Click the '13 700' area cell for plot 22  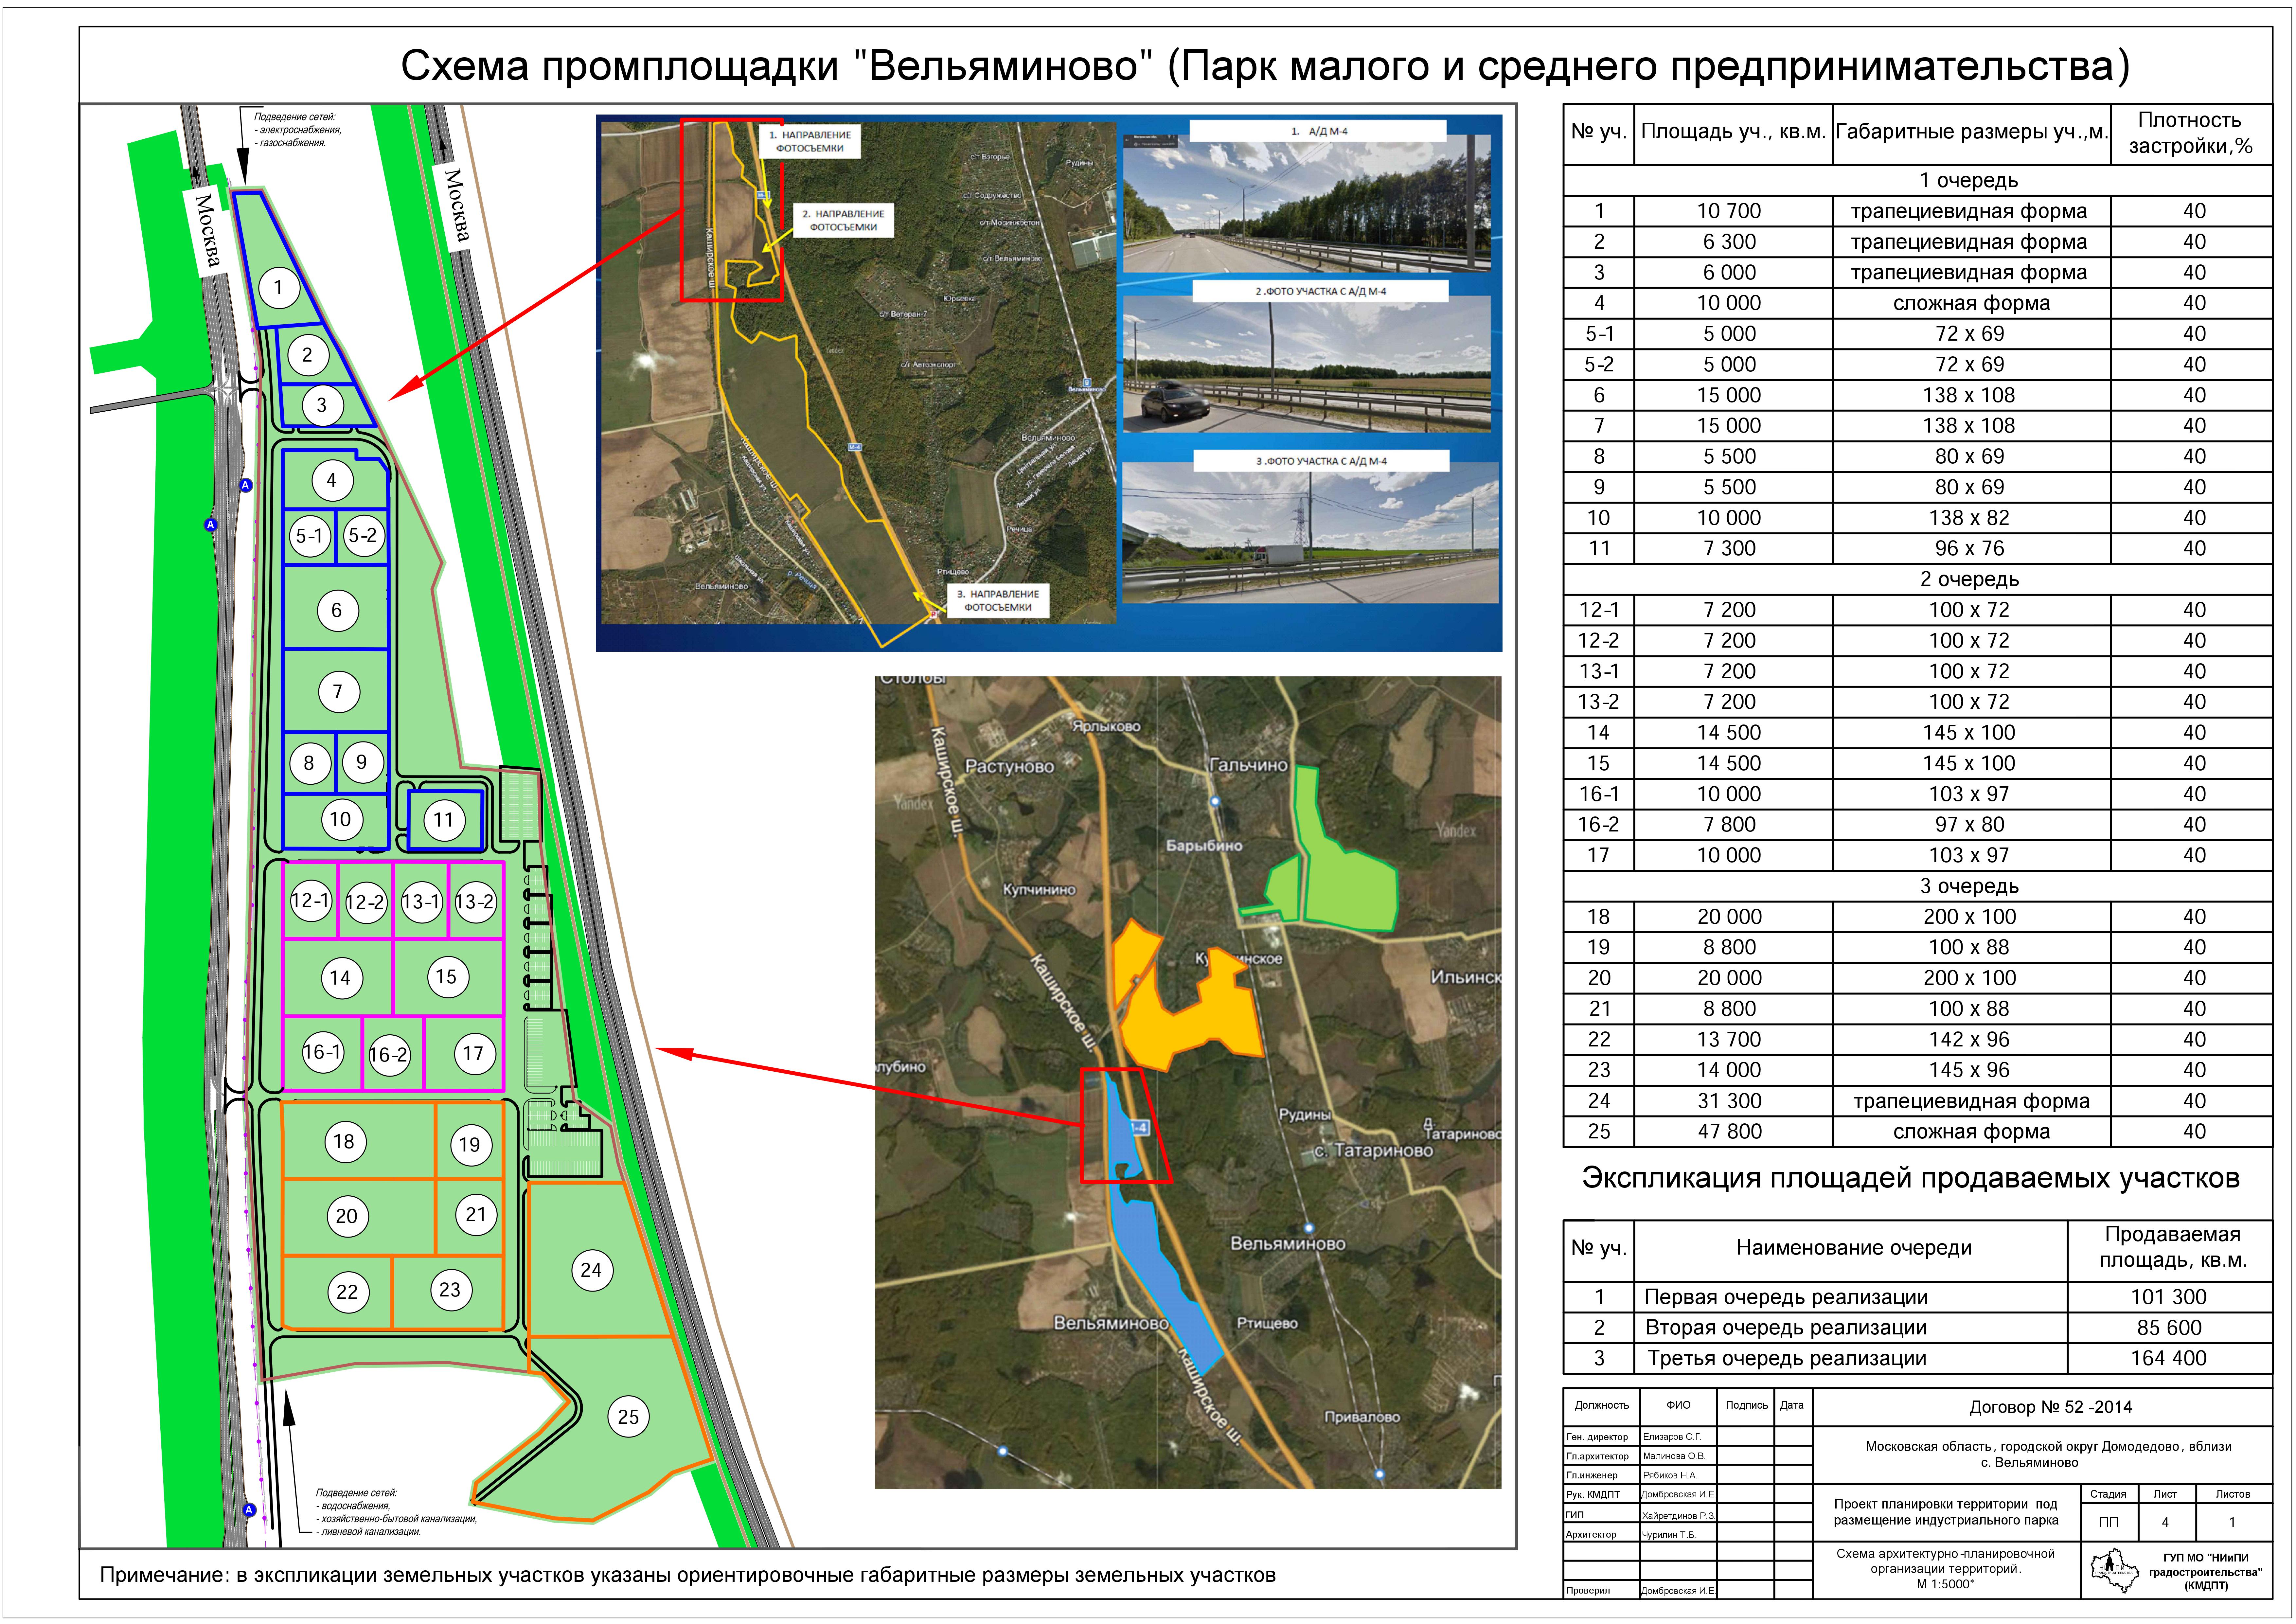1733,1040
